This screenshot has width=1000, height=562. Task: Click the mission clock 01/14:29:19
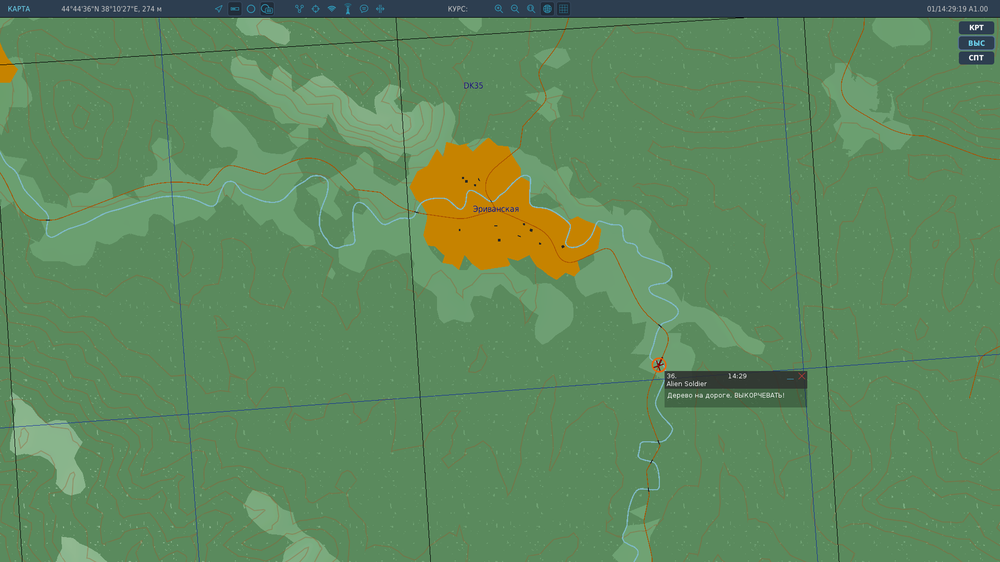coord(957,9)
